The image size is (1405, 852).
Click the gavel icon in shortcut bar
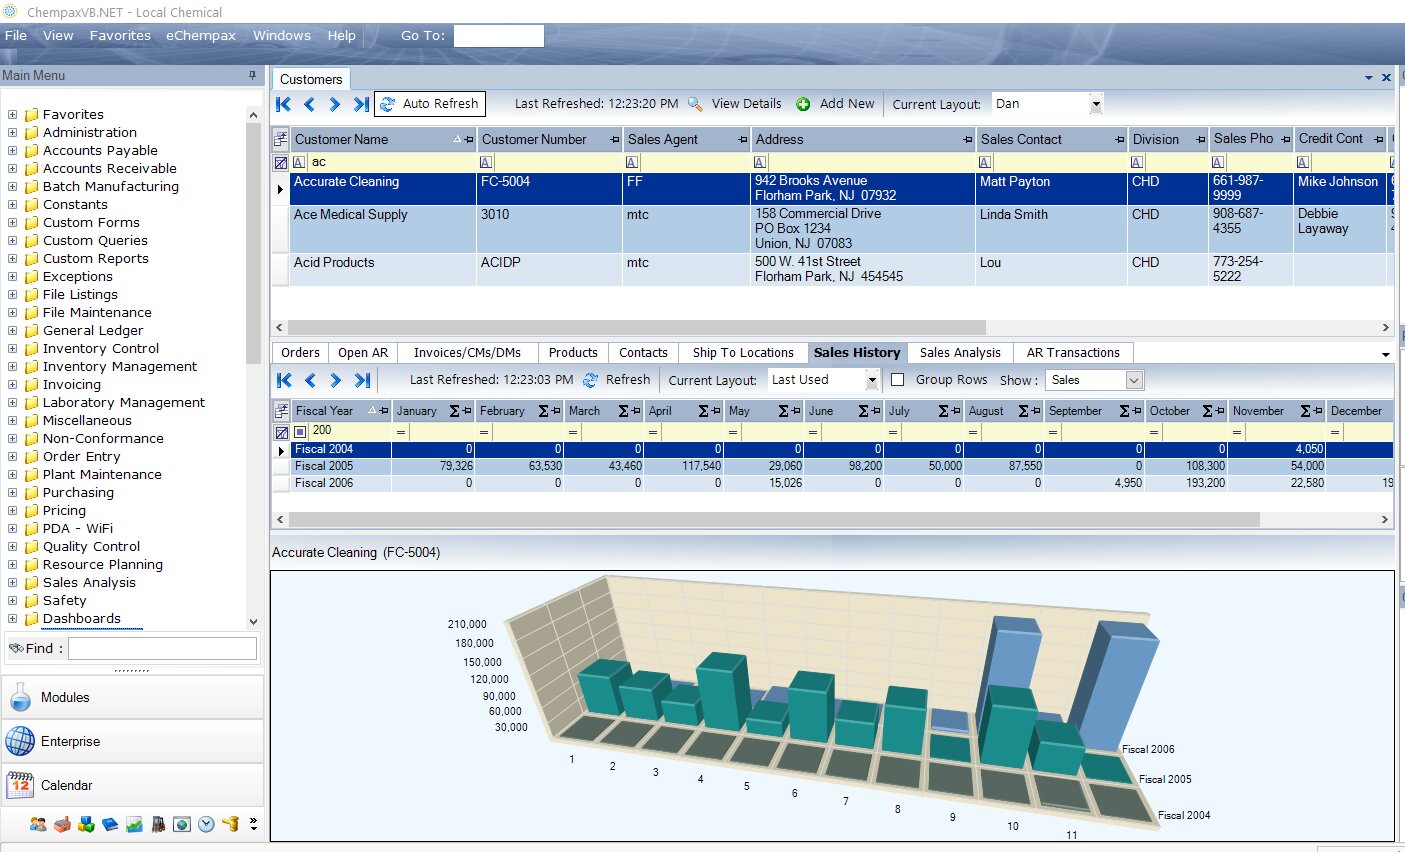coord(230,824)
